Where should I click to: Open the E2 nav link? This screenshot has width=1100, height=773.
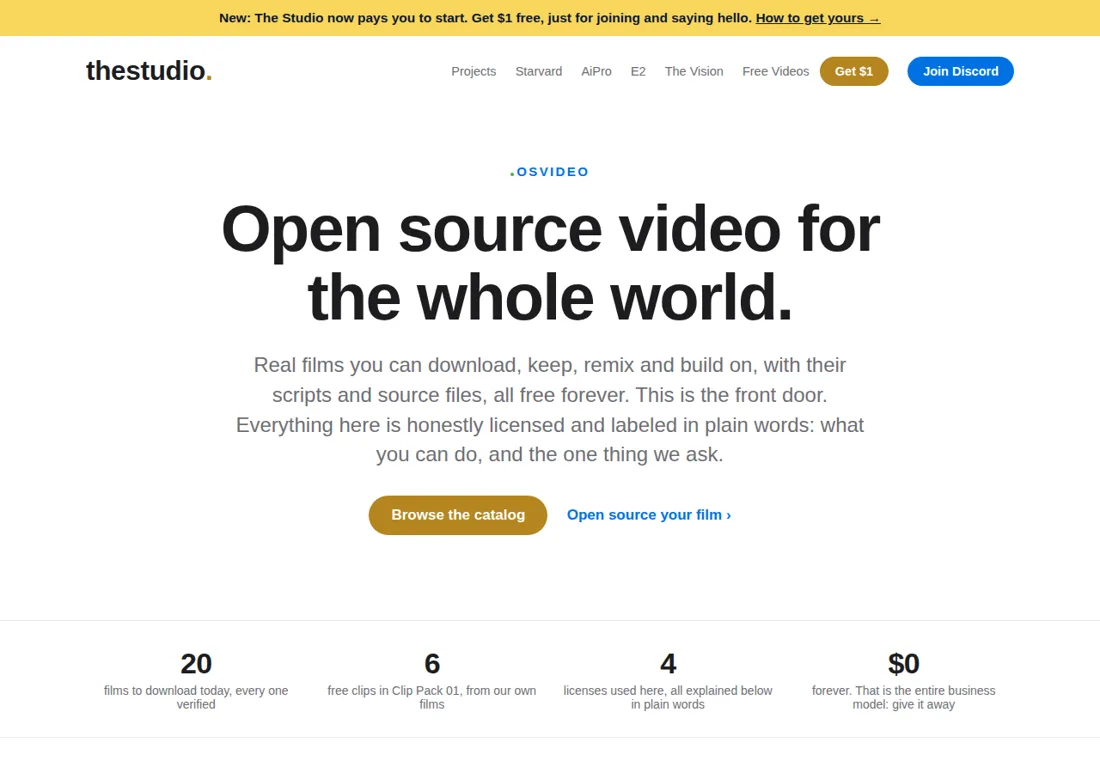638,72
